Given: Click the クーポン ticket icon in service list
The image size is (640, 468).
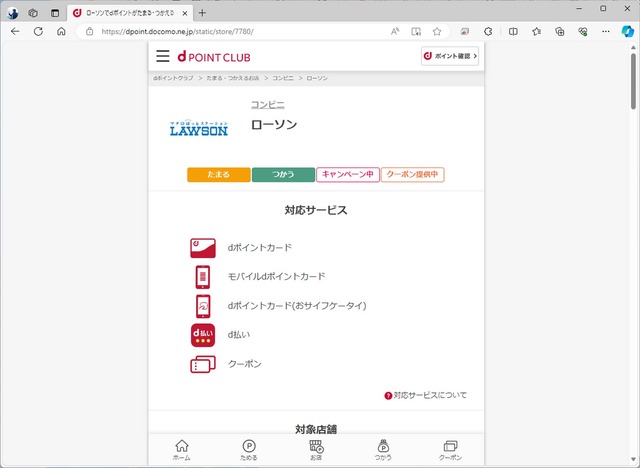Looking at the screenshot, I should click(x=203, y=364).
